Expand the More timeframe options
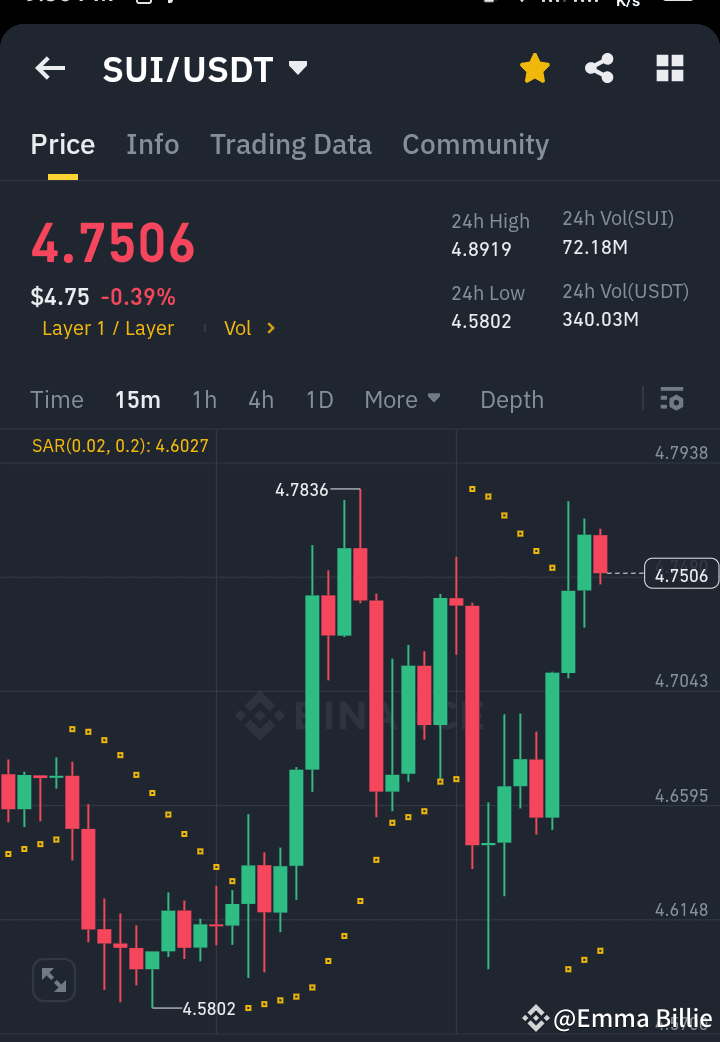 coord(402,399)
